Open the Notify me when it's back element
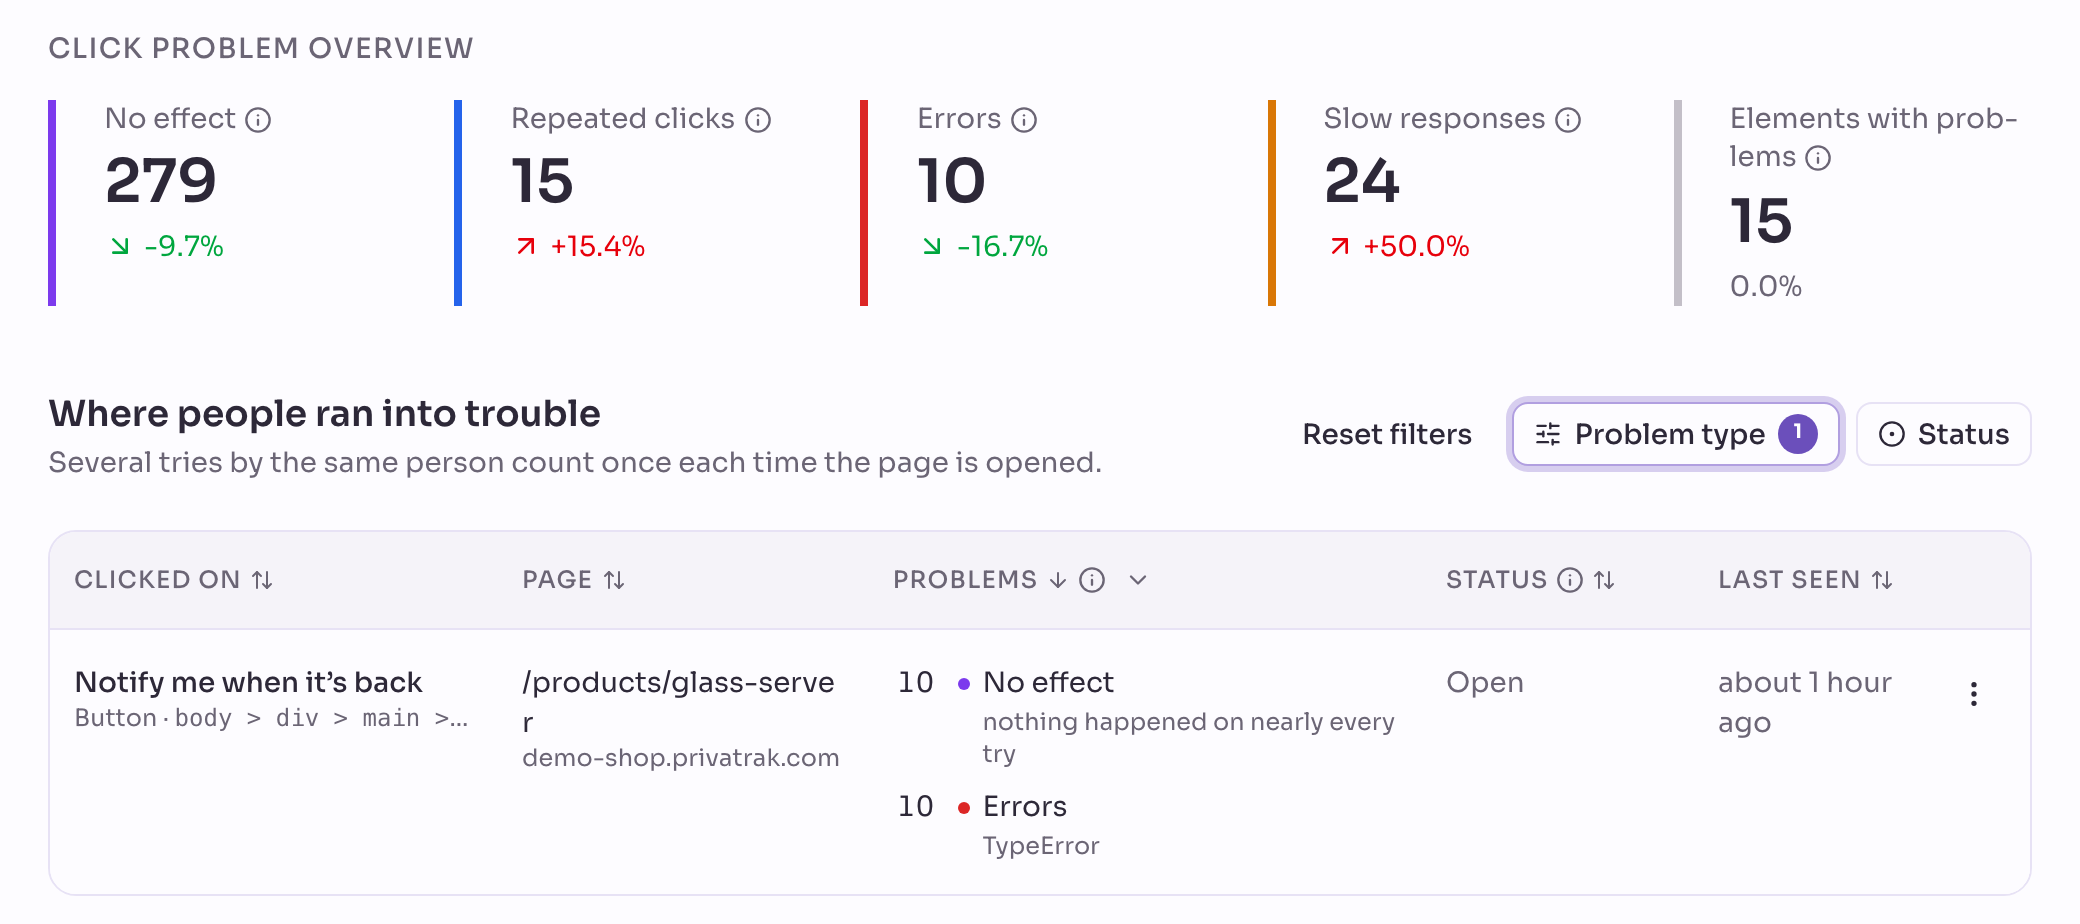The height and width of the screenshot is (924, 2080). (x=248, y=682)
